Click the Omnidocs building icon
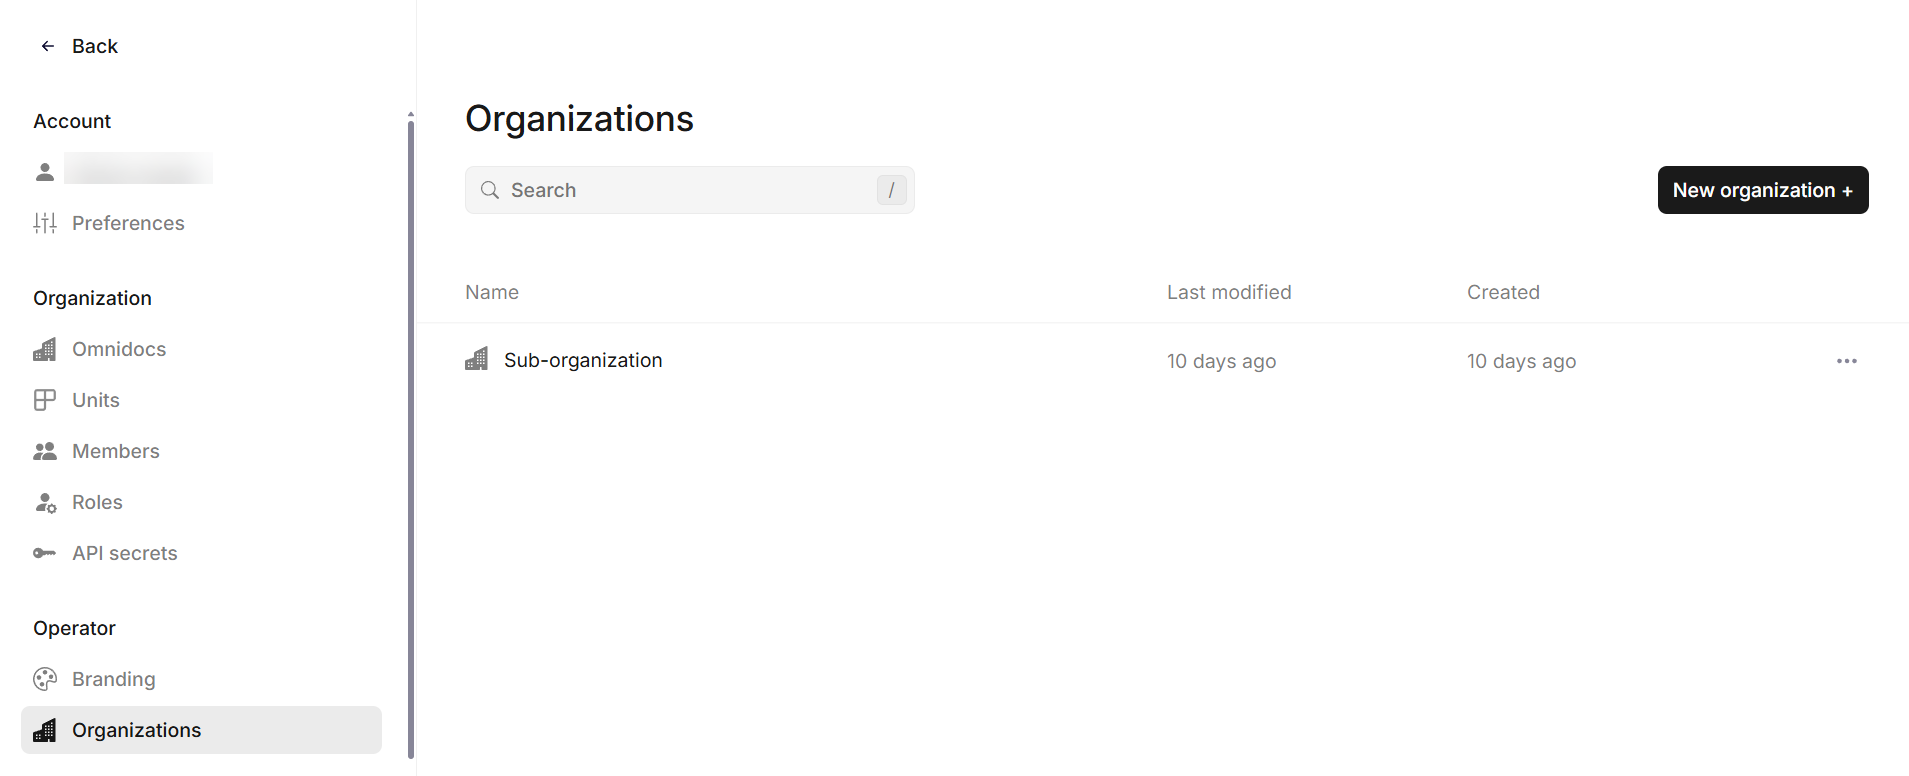This screenshot has height=776, width=1909. pyautogui.click(x=45, y=349)
